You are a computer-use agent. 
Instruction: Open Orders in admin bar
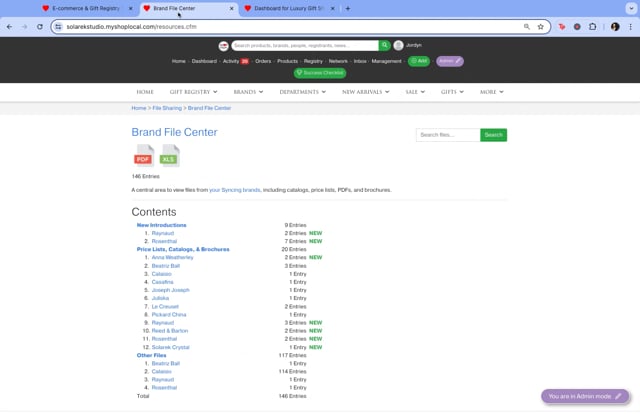[263, 61]
